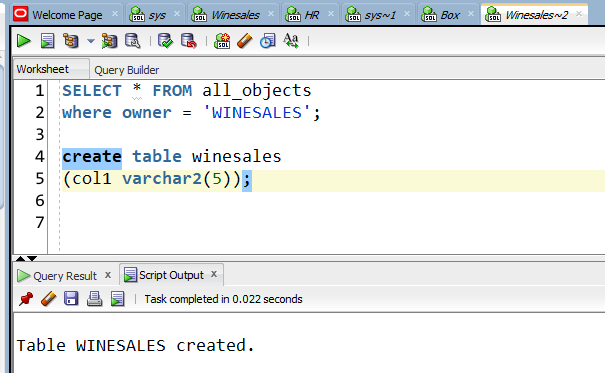Click the 'winesales' table name in line 4
605x373 pixels.
237,157
